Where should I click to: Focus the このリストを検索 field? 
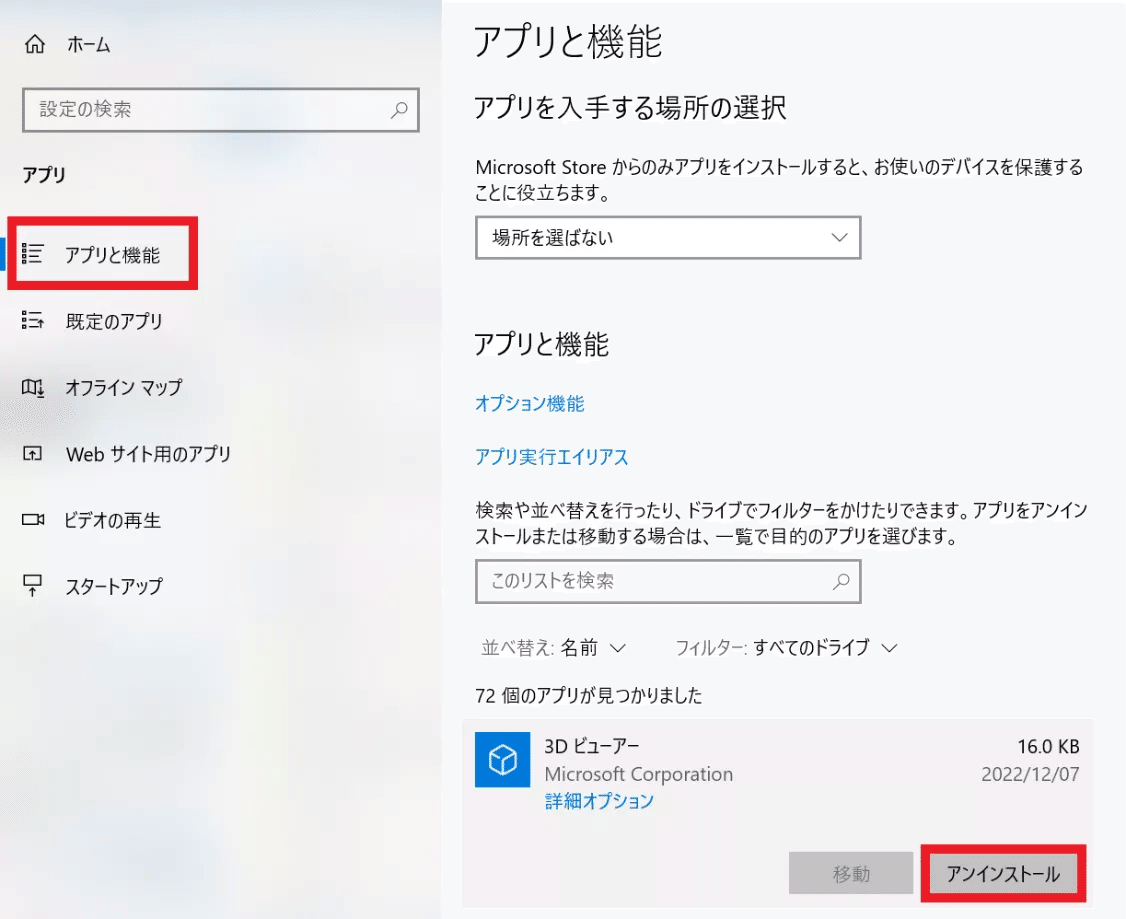pyautogui.click(x=668, y=582)
